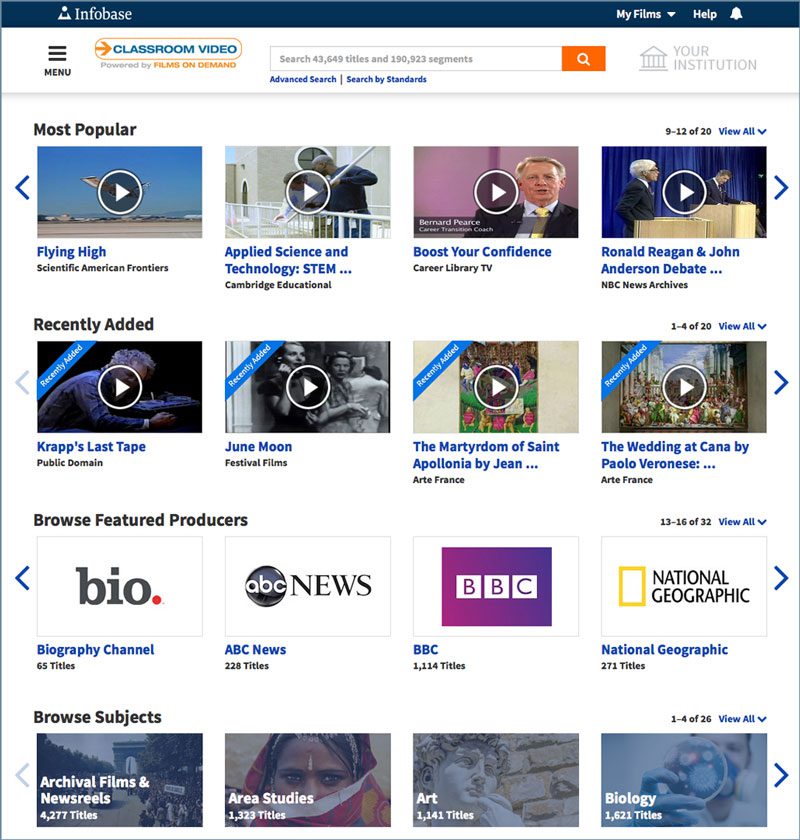
Task: Expand the My Films dropdown
Action: point(645,14)
